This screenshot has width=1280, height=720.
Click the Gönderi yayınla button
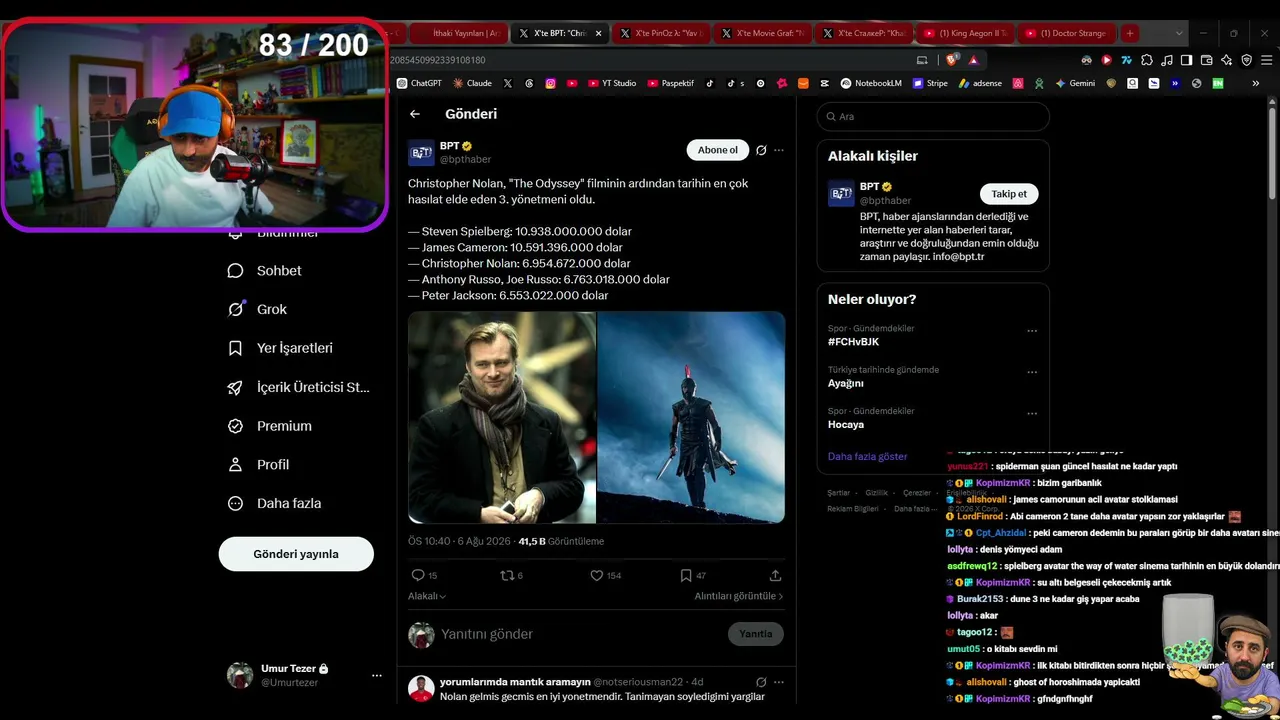click(x=296, y=554)
